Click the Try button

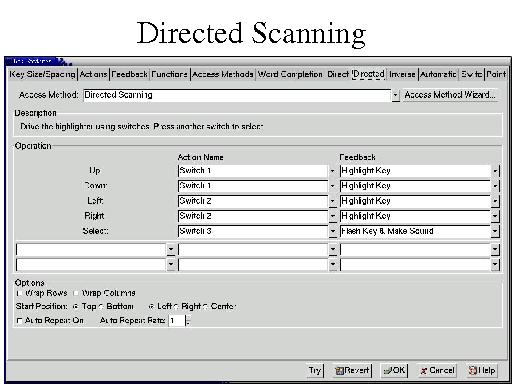click(x=315, y=371)
